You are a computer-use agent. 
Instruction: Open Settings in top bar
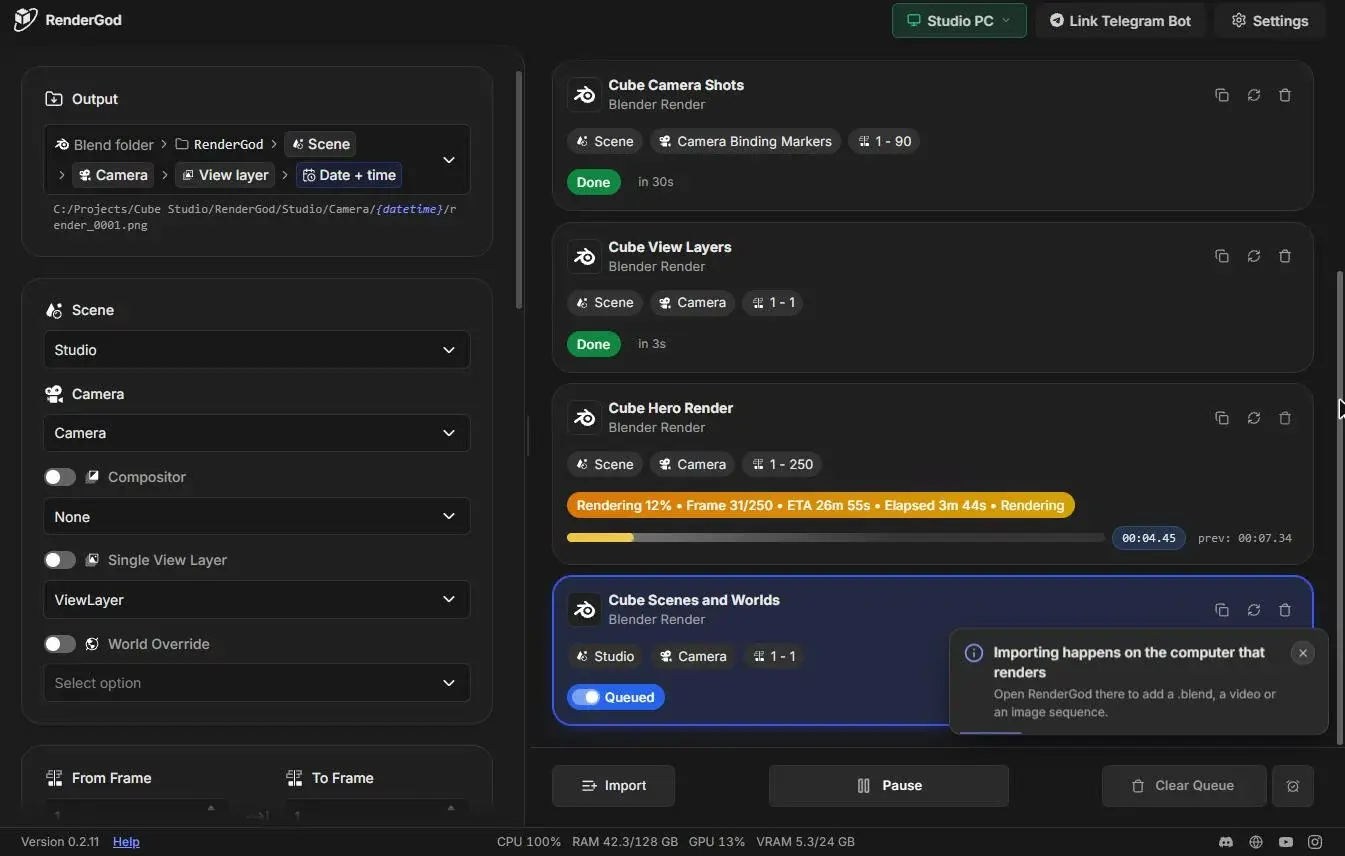point(1270,20)
